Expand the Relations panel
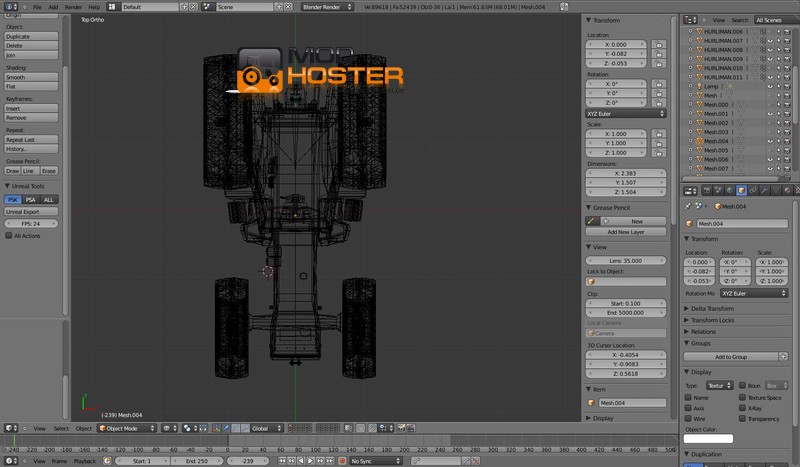Screen dimensions: 800x467 pos(687,332)
